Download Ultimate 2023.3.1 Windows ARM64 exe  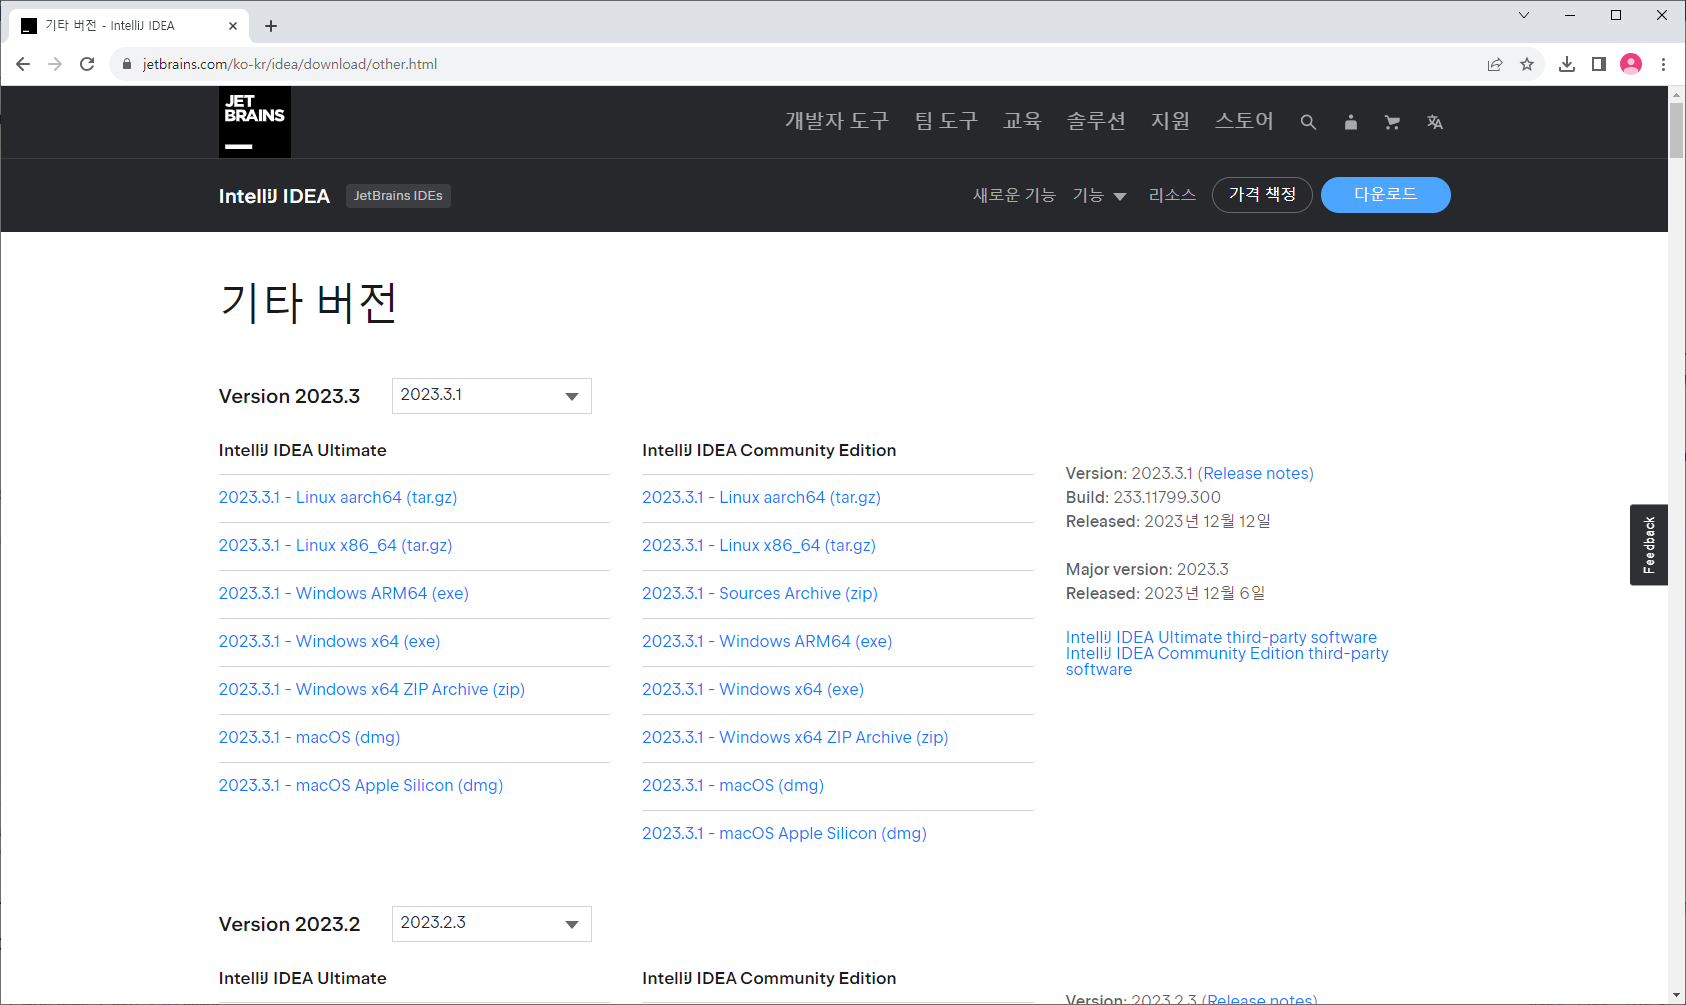344,593
